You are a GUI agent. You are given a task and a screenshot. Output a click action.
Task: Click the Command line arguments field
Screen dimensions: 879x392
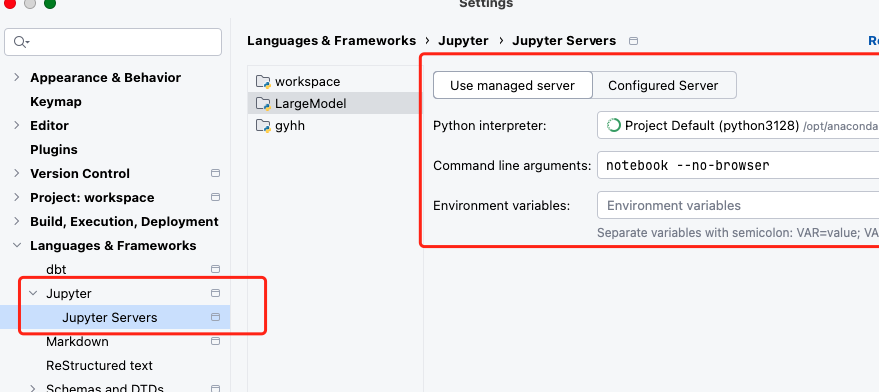click(738, 165)
